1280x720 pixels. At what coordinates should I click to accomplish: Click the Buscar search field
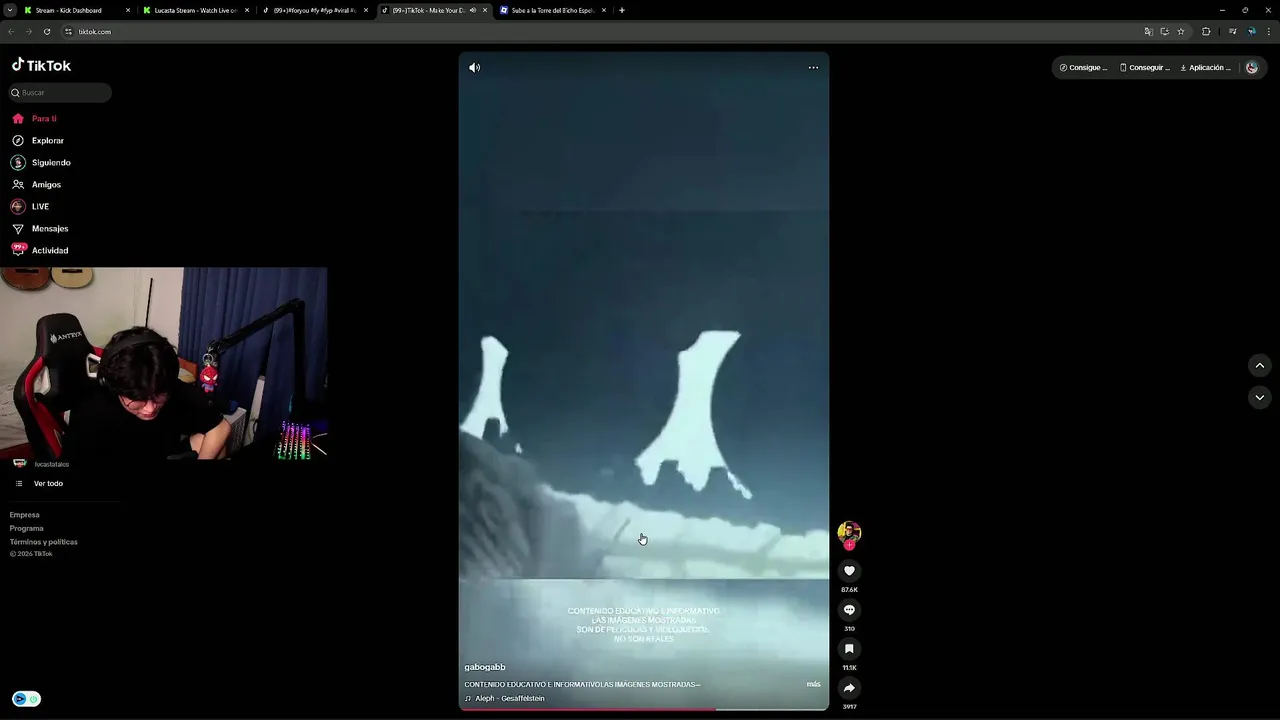[60, 93]
